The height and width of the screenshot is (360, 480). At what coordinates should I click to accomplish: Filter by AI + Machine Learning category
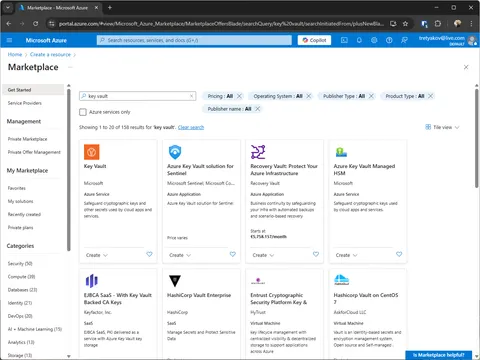[x=35, y=329]
